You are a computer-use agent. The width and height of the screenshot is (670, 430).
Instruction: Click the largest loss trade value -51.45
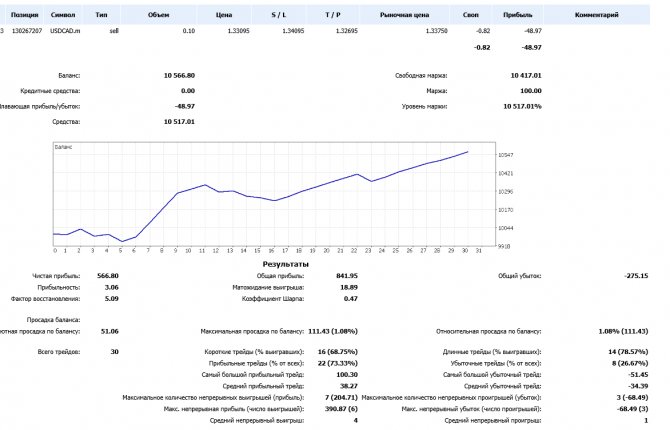638,375
